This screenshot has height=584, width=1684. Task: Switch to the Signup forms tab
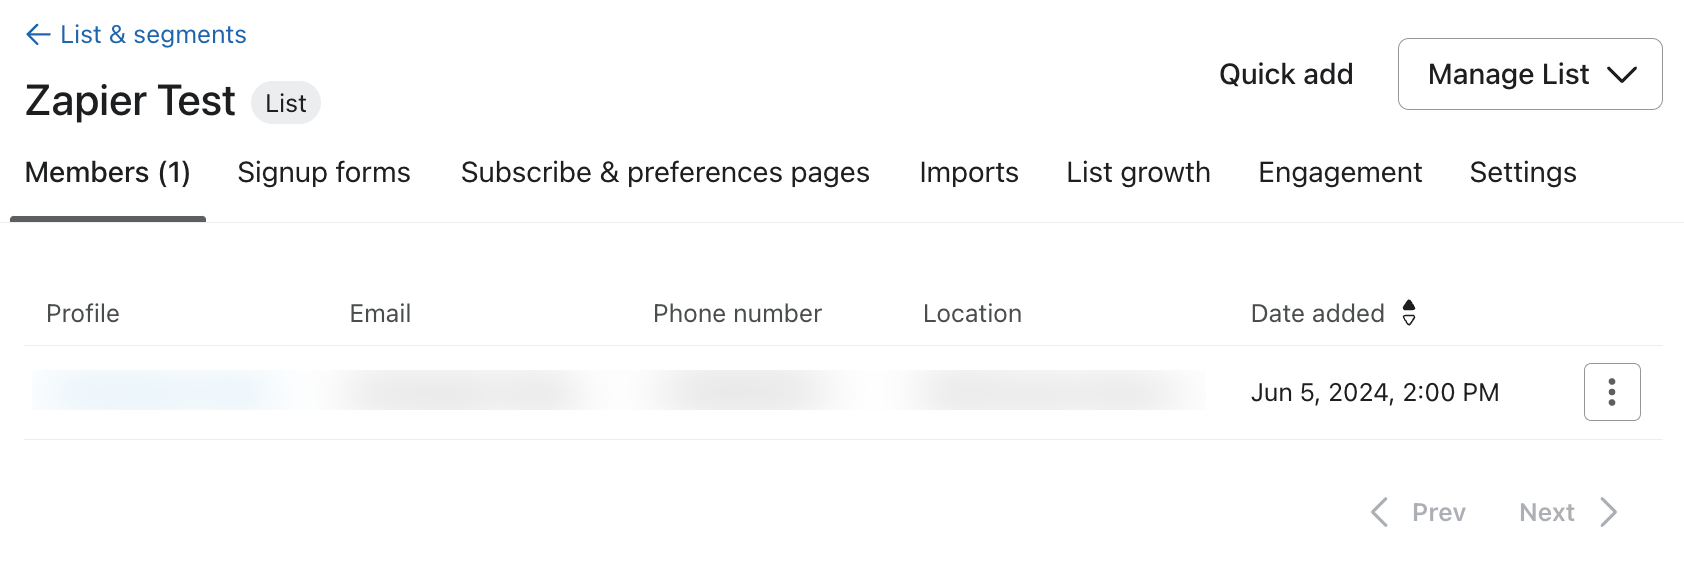(x=324, y=173)
